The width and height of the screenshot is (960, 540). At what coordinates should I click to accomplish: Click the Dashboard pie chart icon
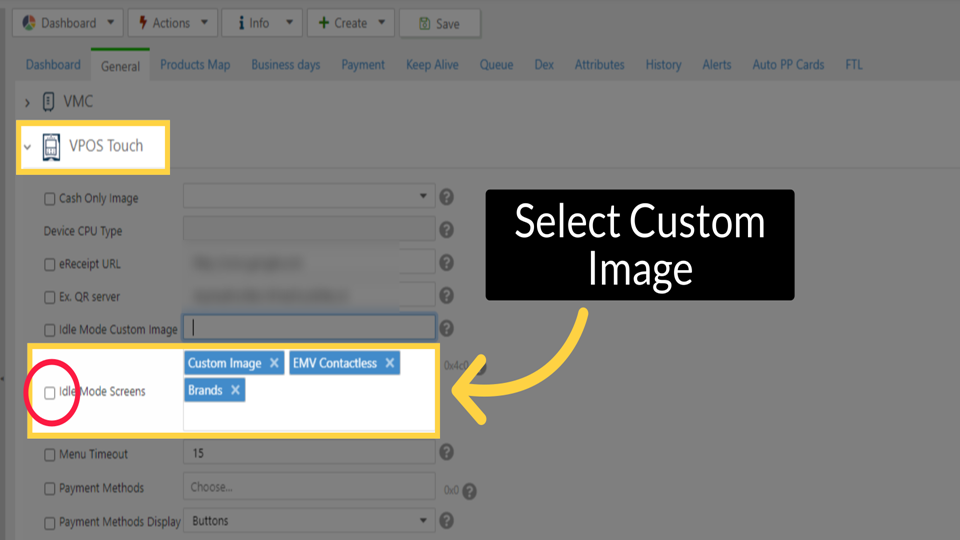29,23
